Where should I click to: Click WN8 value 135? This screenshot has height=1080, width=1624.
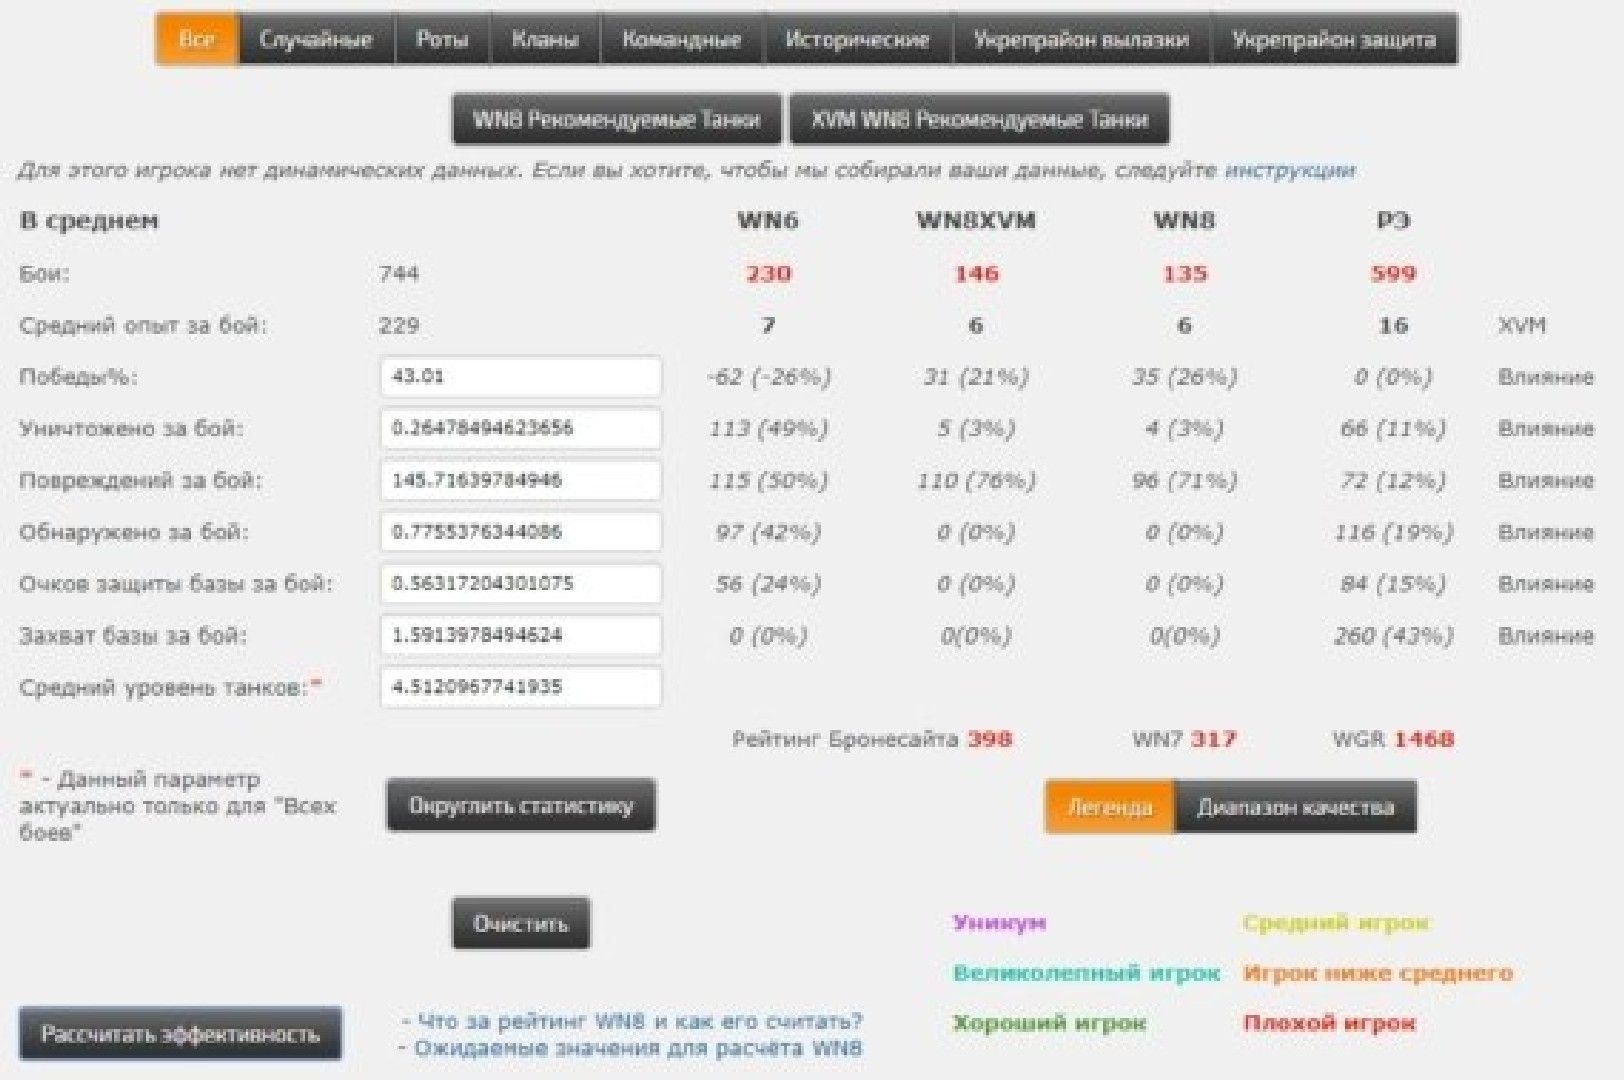1185,274
